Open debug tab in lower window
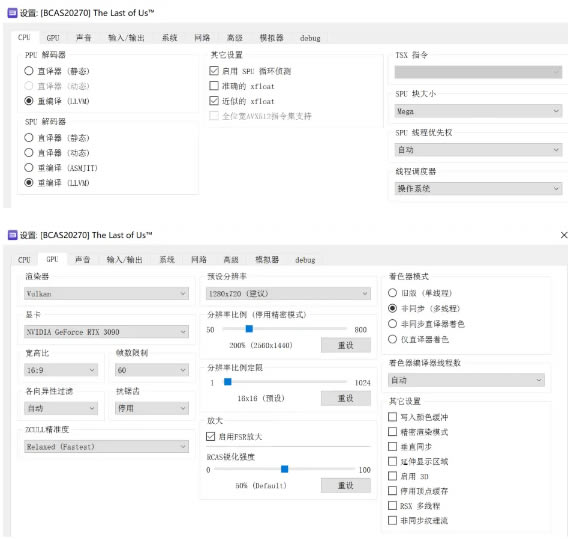Image resolution: width=568 pixels, height=539 pixels. point(305,260)
